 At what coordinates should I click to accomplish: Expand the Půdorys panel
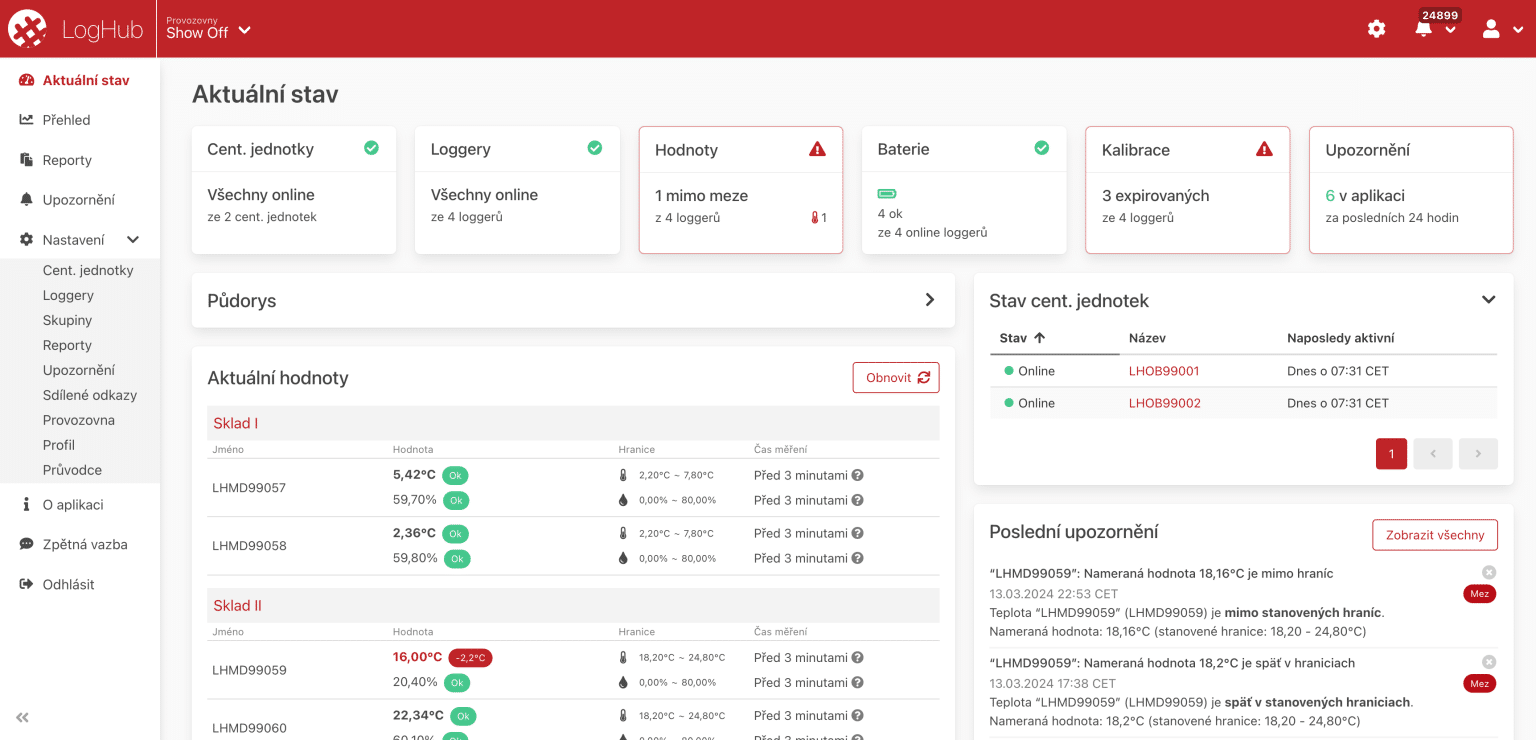pos(930,300)
